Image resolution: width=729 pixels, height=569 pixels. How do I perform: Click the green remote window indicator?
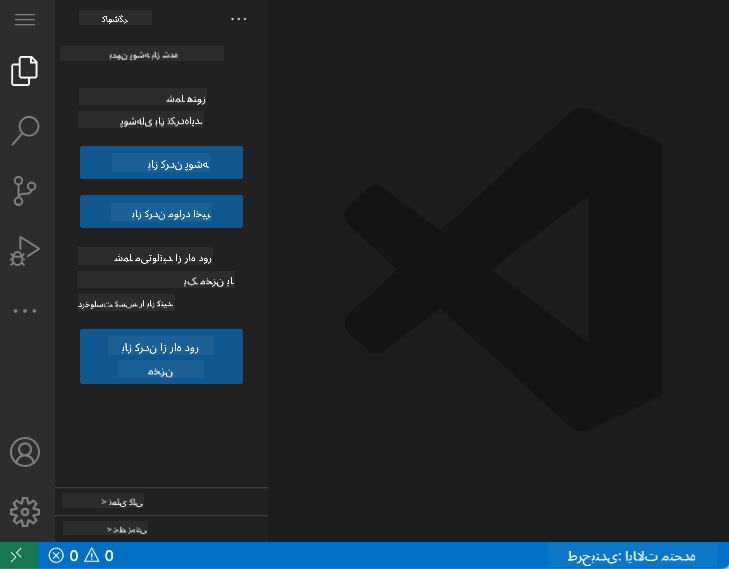tap(18, 556)
